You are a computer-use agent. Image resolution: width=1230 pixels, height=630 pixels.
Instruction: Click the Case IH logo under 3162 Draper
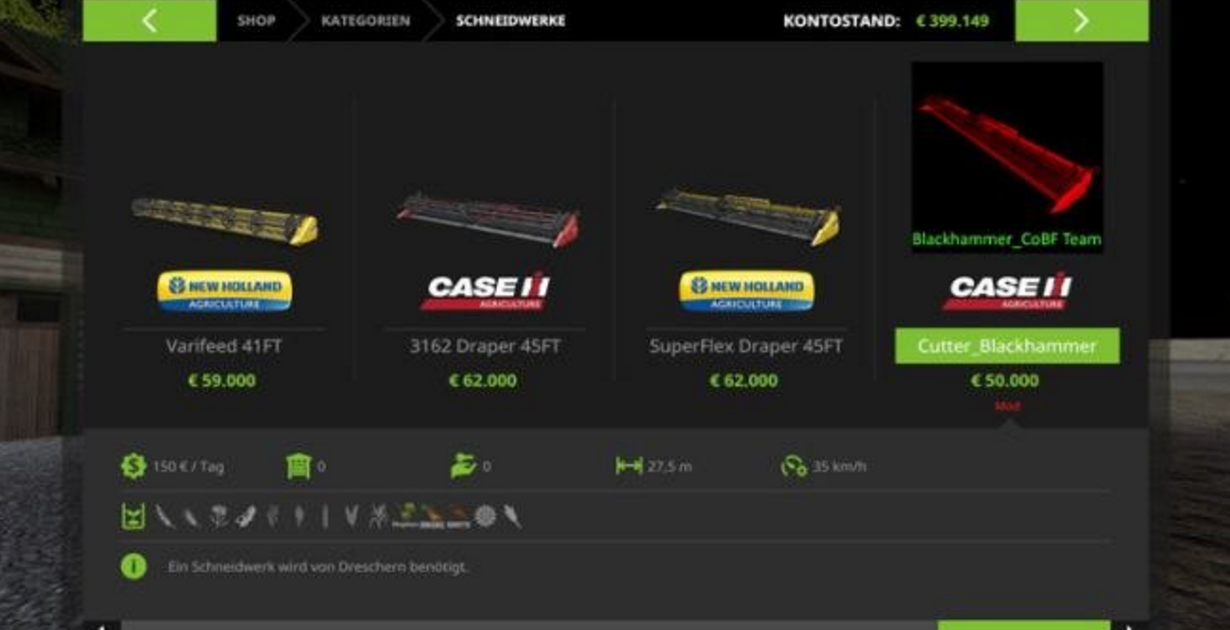tap(485, 291)
